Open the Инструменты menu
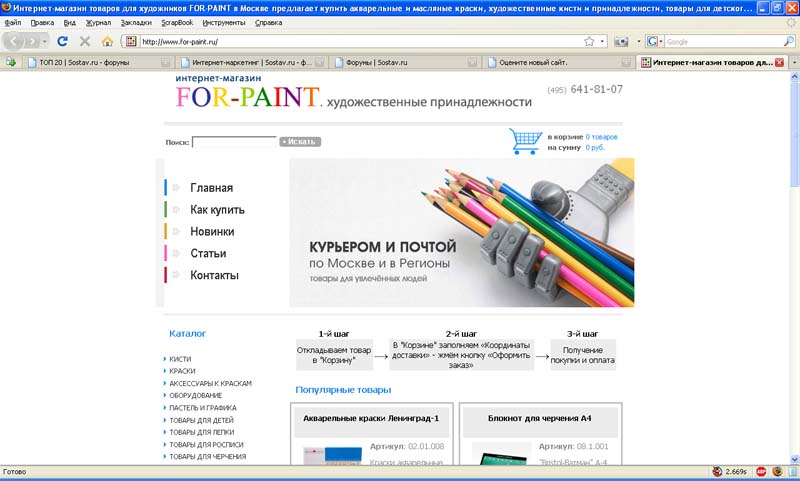 coord(224,22)
